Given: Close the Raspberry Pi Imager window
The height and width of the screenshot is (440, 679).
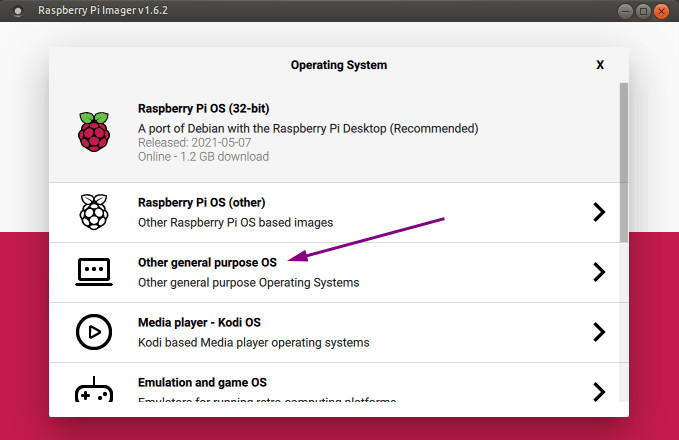Looking at the screenshot, I should (x=662, y=10).
